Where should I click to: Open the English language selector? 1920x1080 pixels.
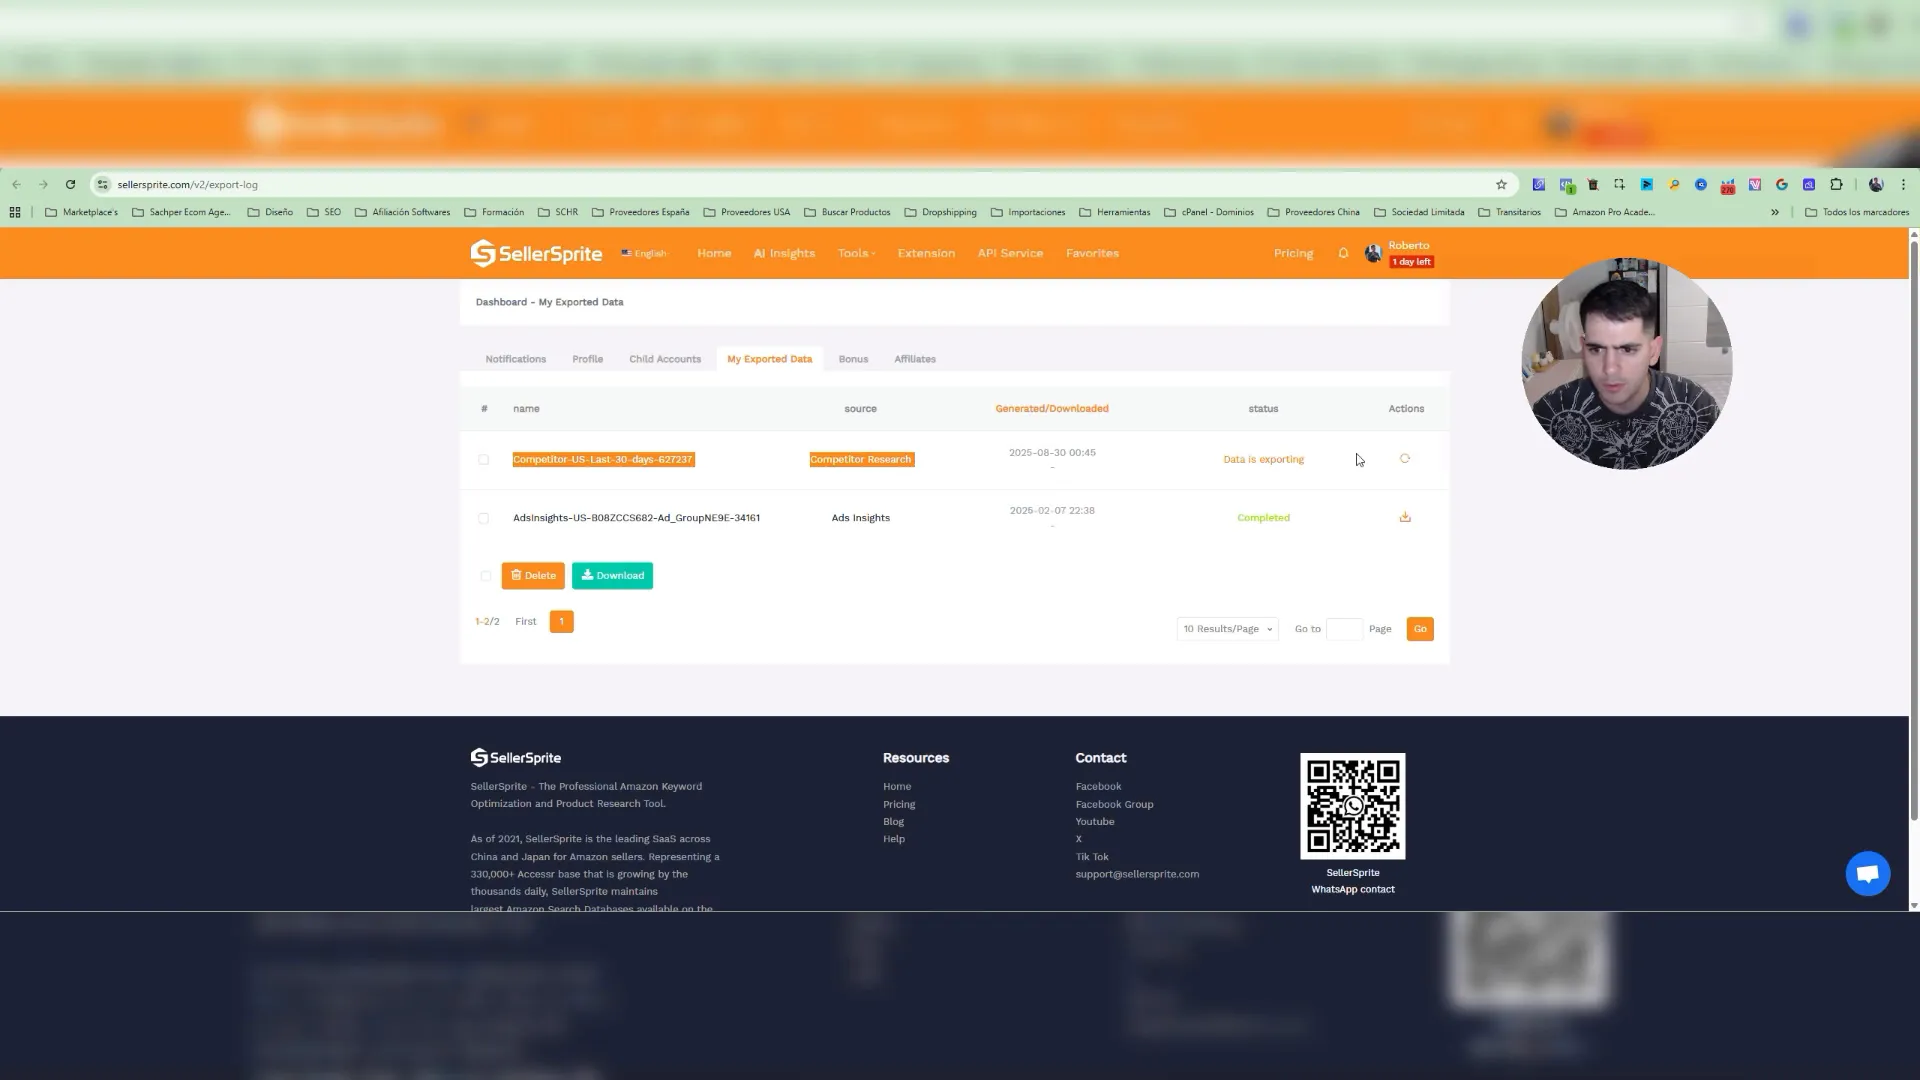pyautogui.click(x=644, y=254)
